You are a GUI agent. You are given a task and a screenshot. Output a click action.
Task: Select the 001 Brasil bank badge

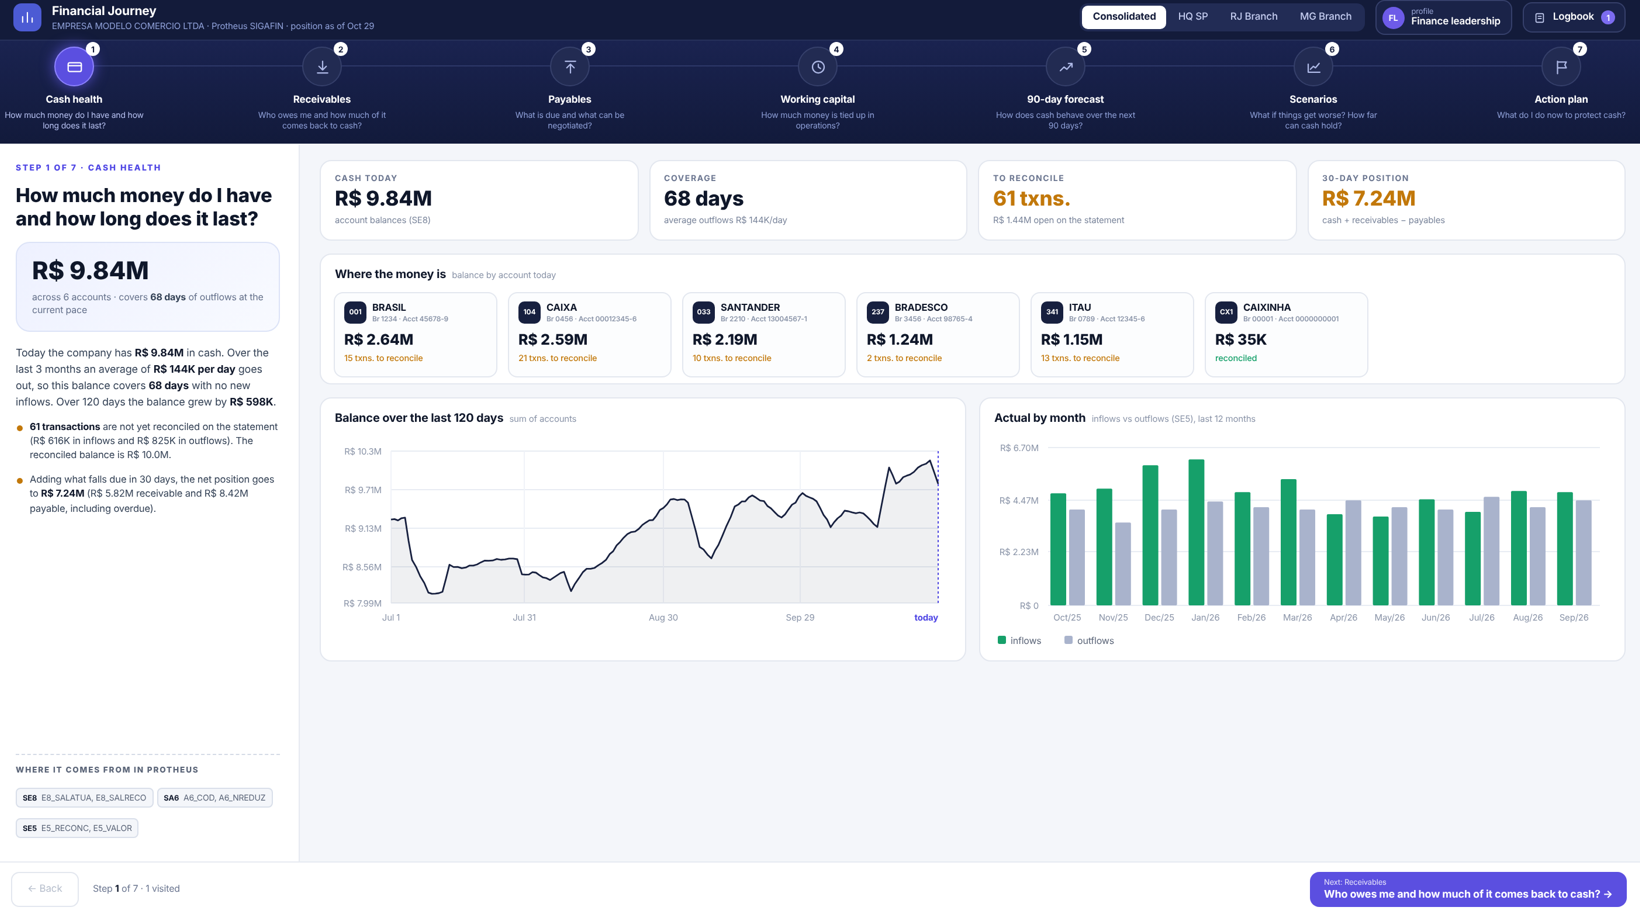coord(355,312)
